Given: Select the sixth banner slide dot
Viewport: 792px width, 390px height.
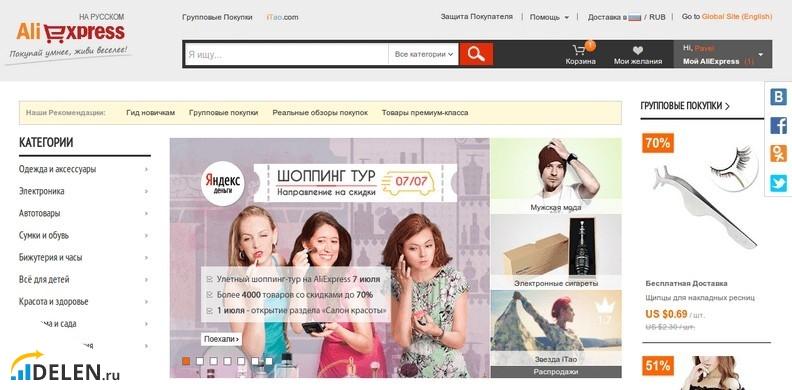Looking at the screenshot, I should pyautogui.click(x=255, y=361).
